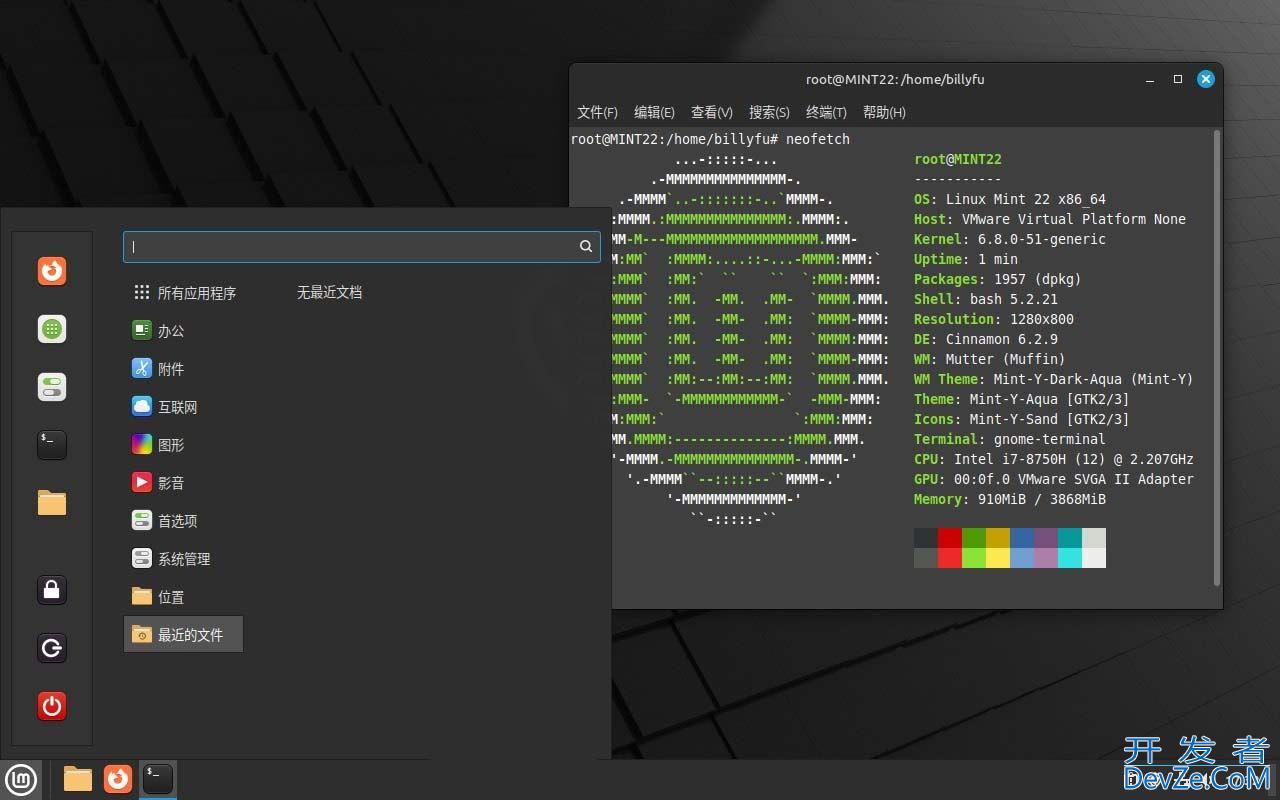Image resolution: width=1280 pixels, height=800 pixels.
Task: Select the 办公 office category
Action: click(x=184, y=331)
